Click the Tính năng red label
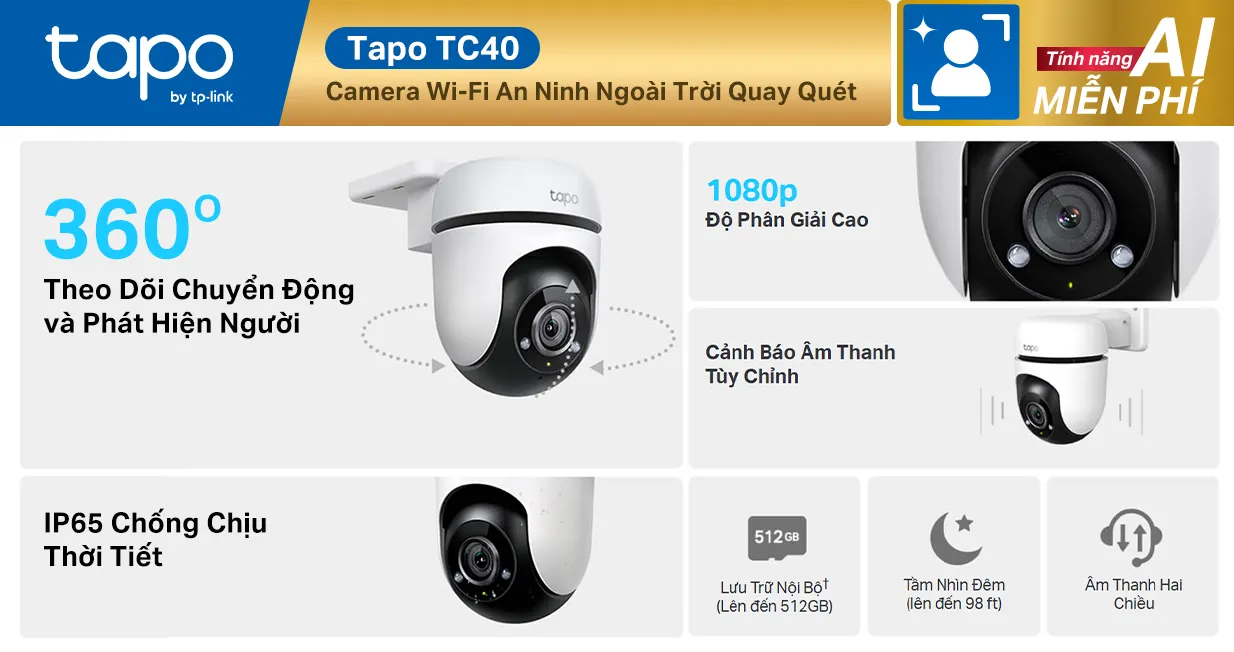Image resolution: width=1234 pixels, height=652 pixels. tap(1087, 60)
